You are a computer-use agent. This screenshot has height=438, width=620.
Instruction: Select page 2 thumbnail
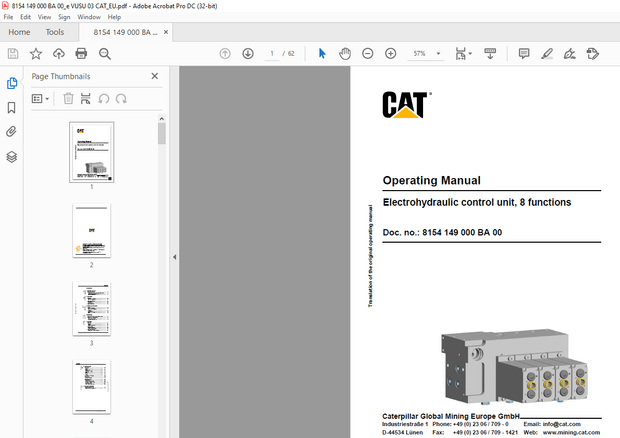click(x=92, y=231)
